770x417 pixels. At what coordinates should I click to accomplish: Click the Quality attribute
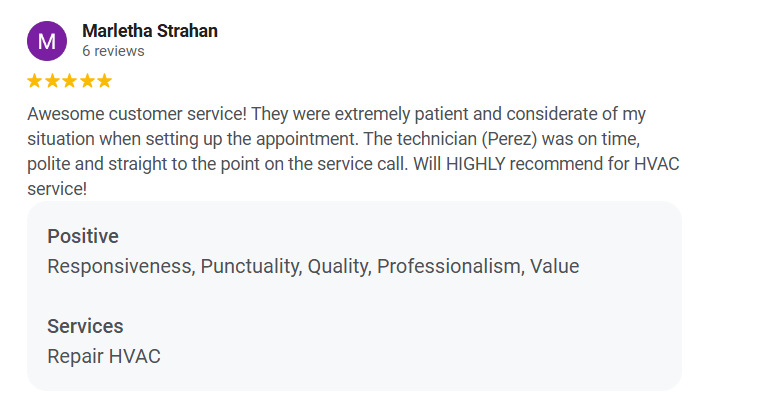pos(339,266)
